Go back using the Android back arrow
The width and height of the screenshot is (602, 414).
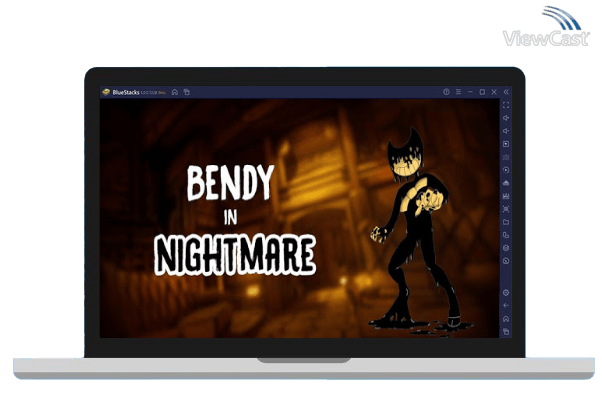tap(506, 306)
